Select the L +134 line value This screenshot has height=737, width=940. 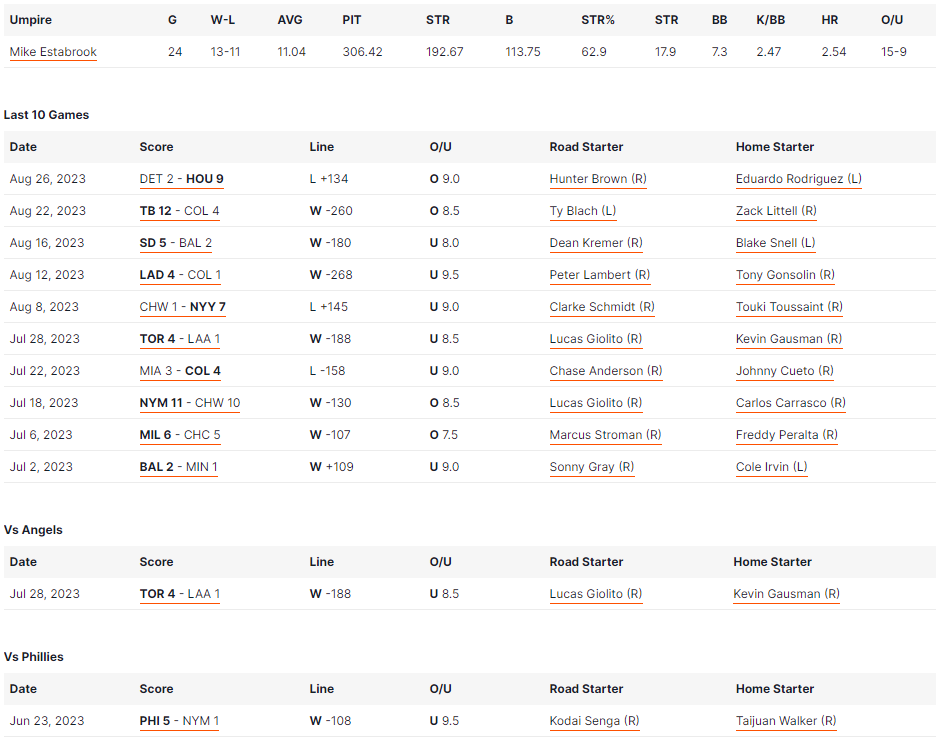coord(329,179)
